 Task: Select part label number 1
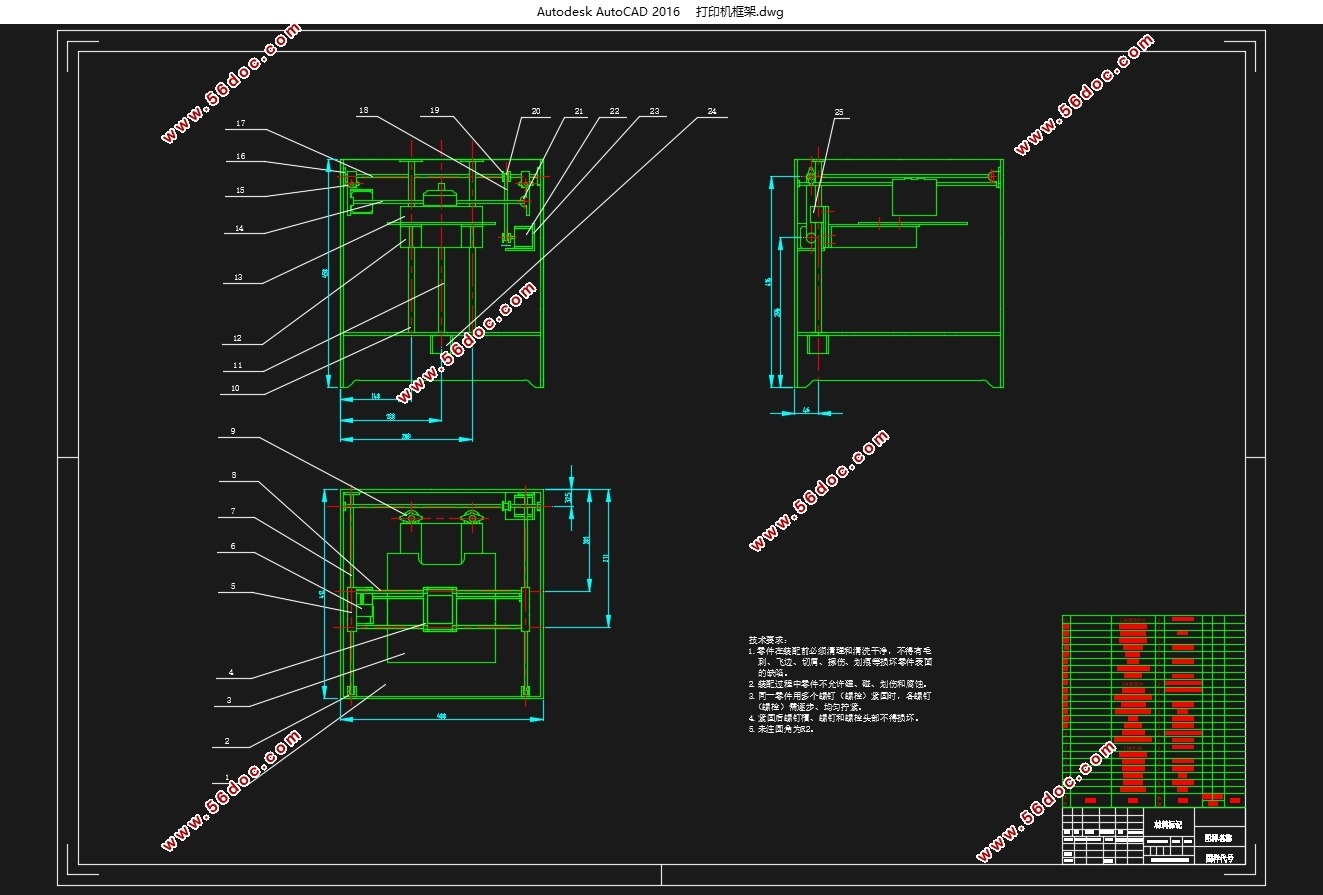(x=228, y=776)
